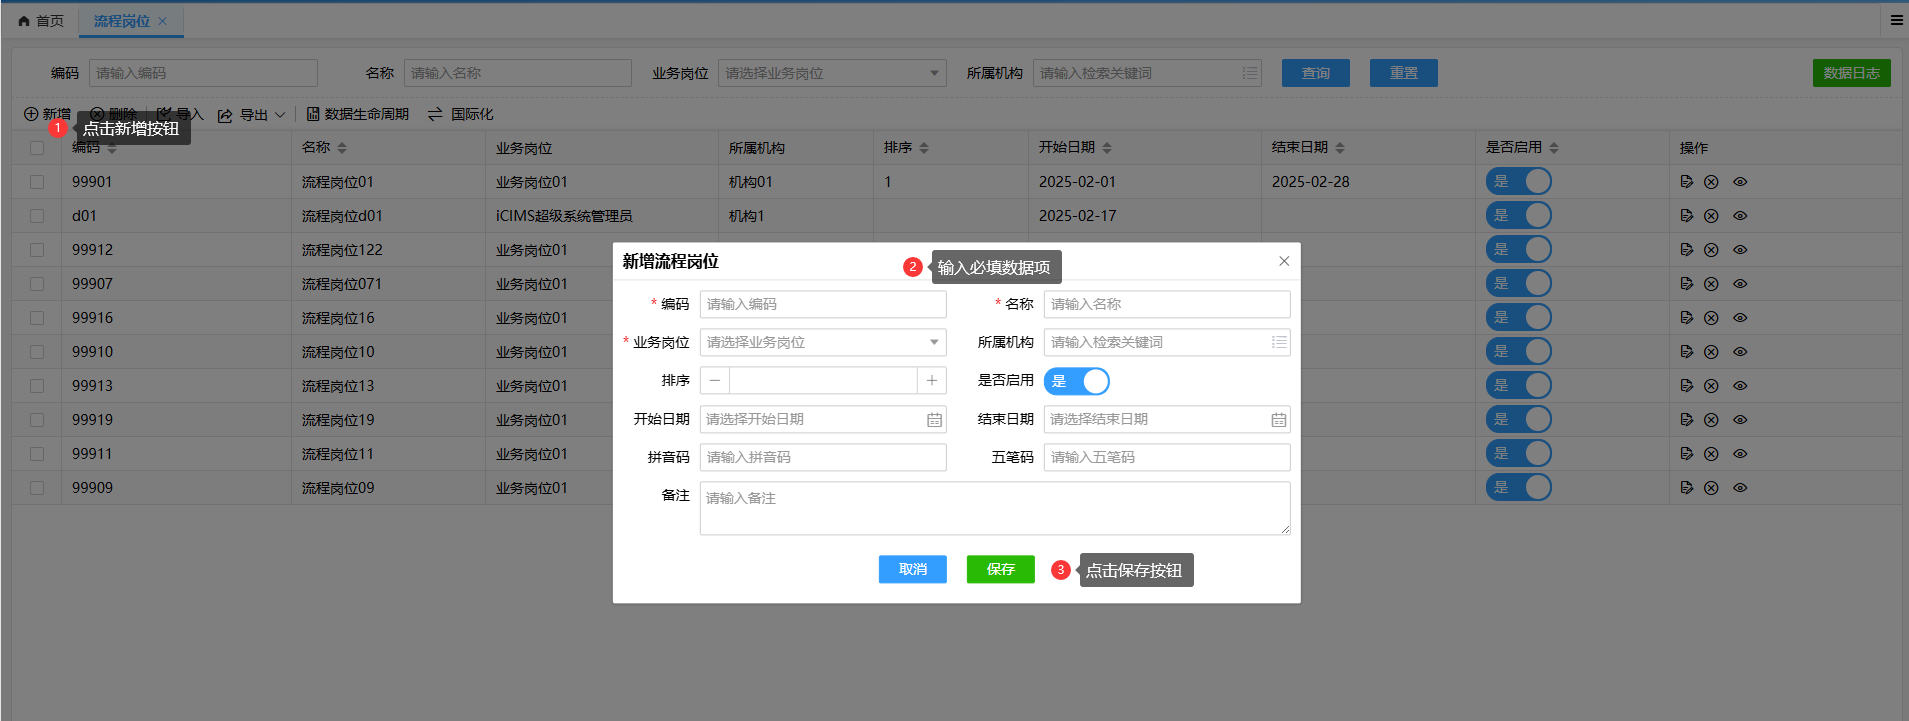
Task: Click the hamburger menu icon at top right
Action: tap(1896, 20)
